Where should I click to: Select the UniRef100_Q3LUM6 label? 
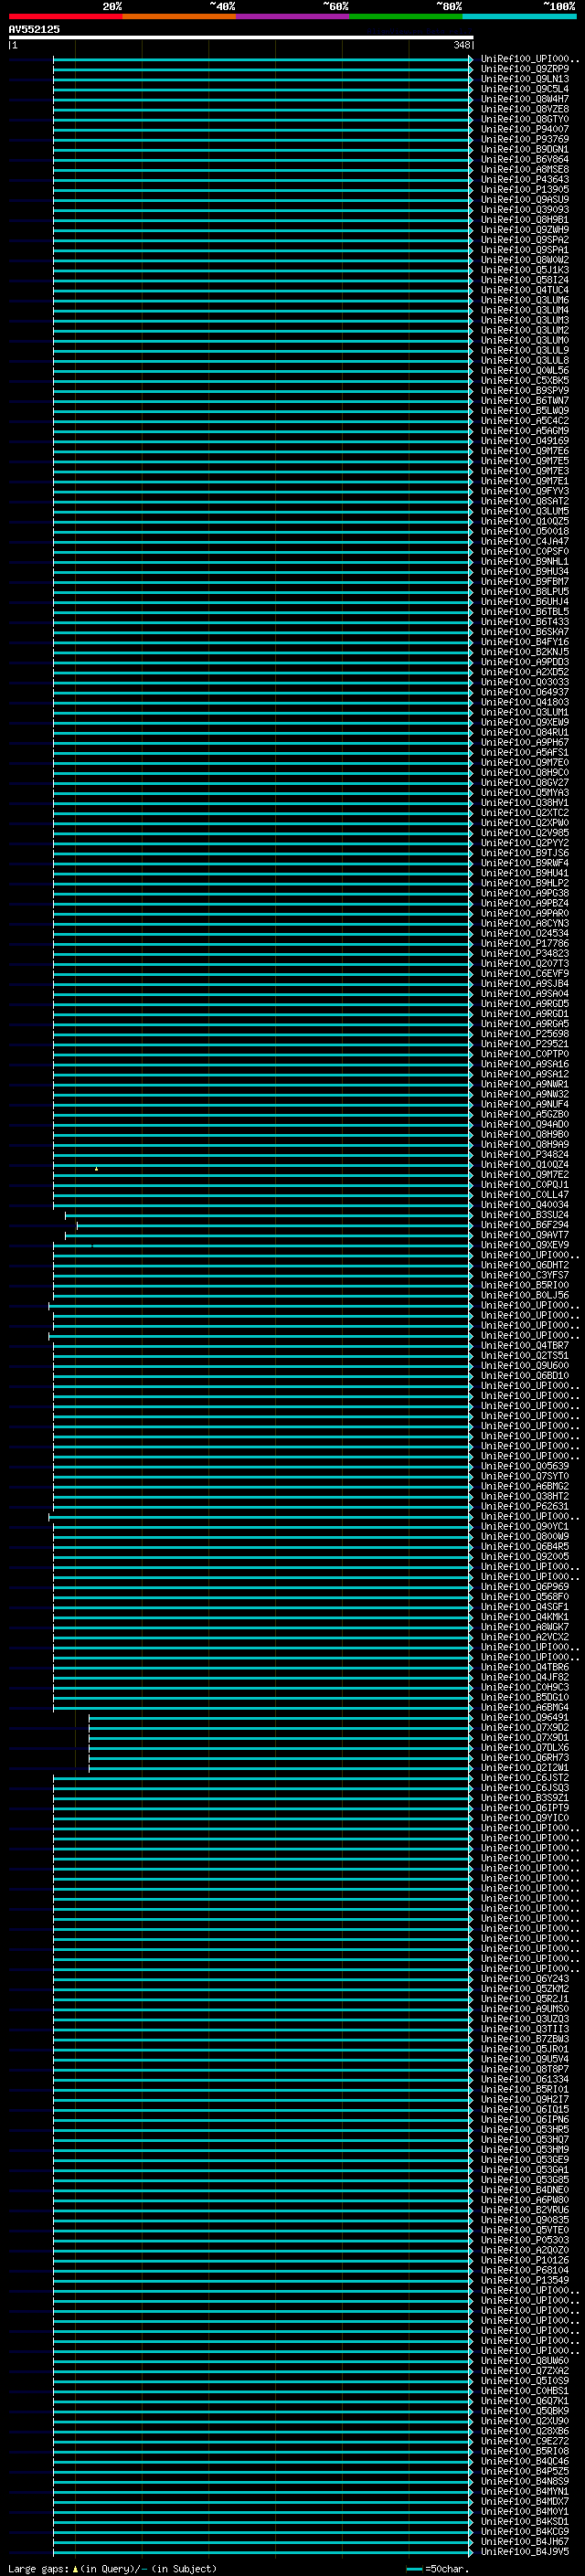(525, 300)
